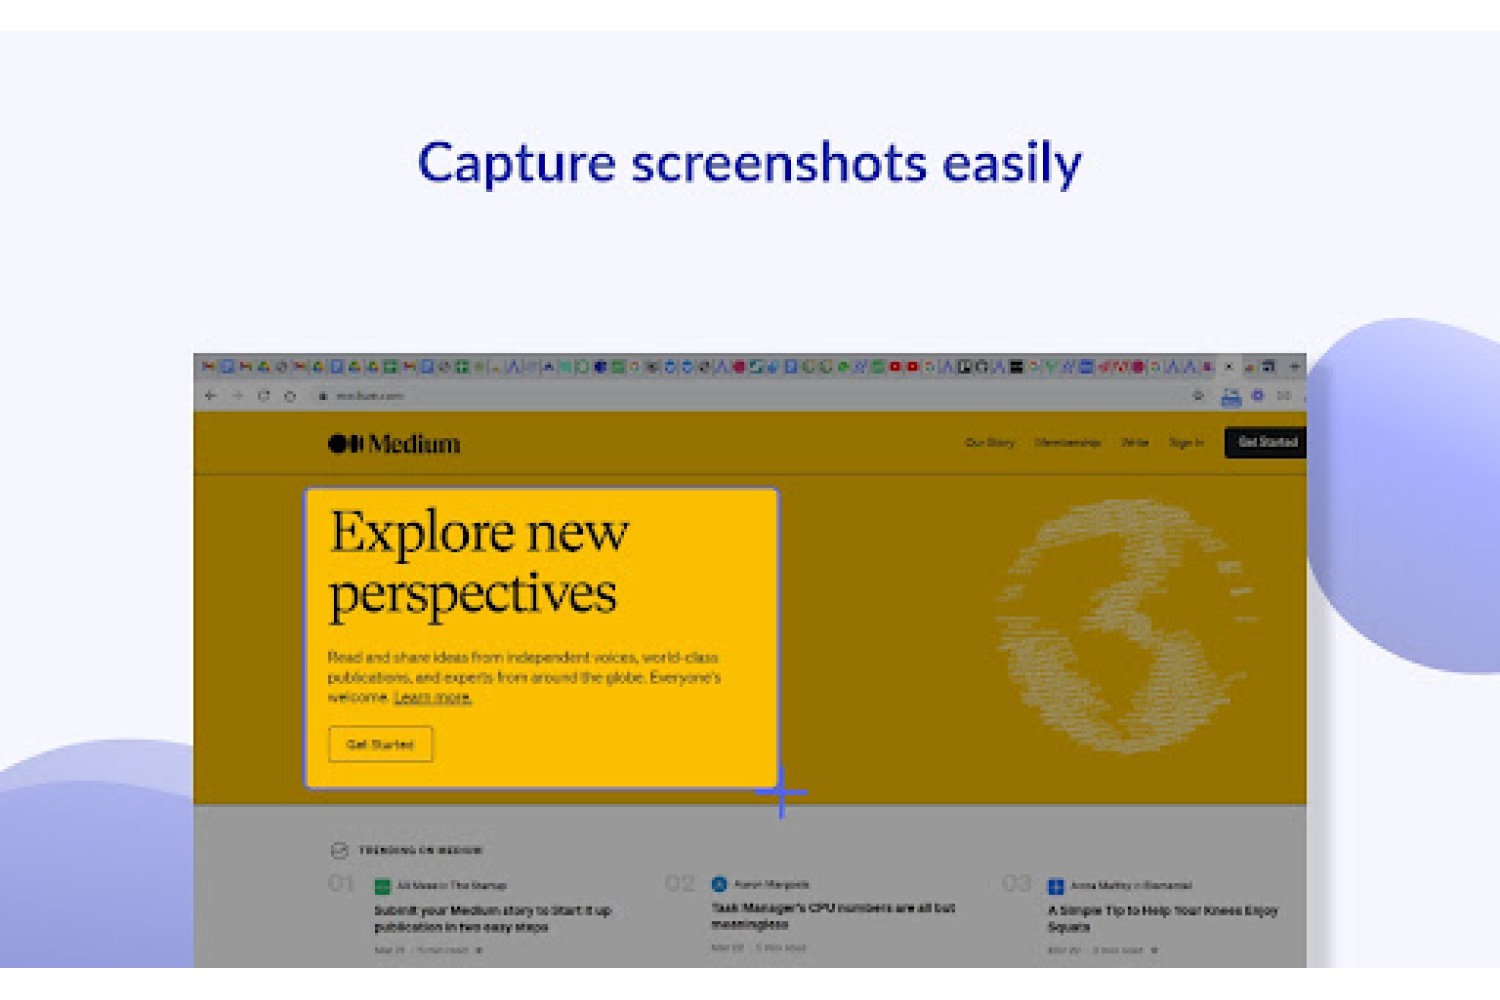Click the Medium logo in the header
Screen dimensions: 1500x1000
pyautogui.click(x=394, y=443)
